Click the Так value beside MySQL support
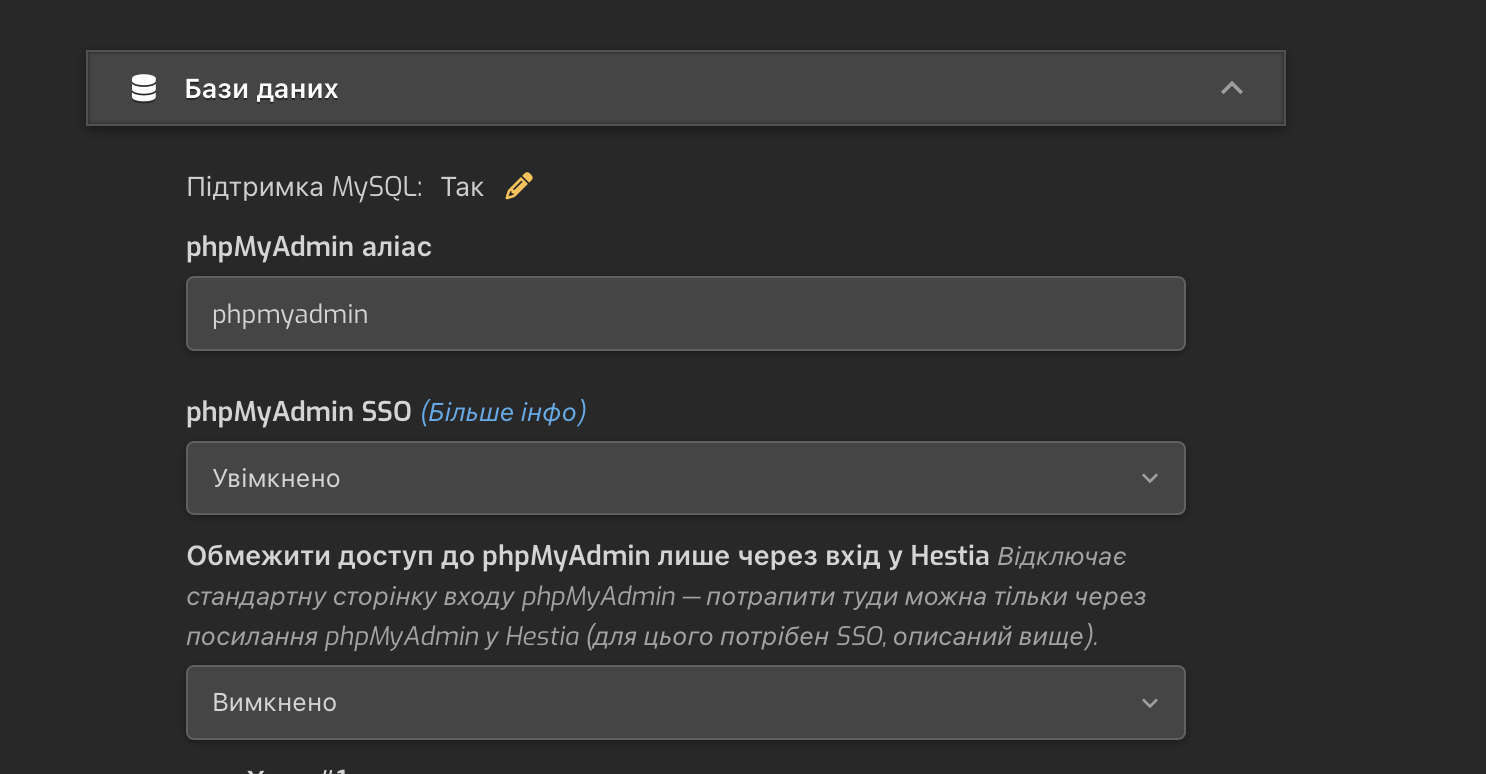 pyautogui.click(x=462, y=187)
